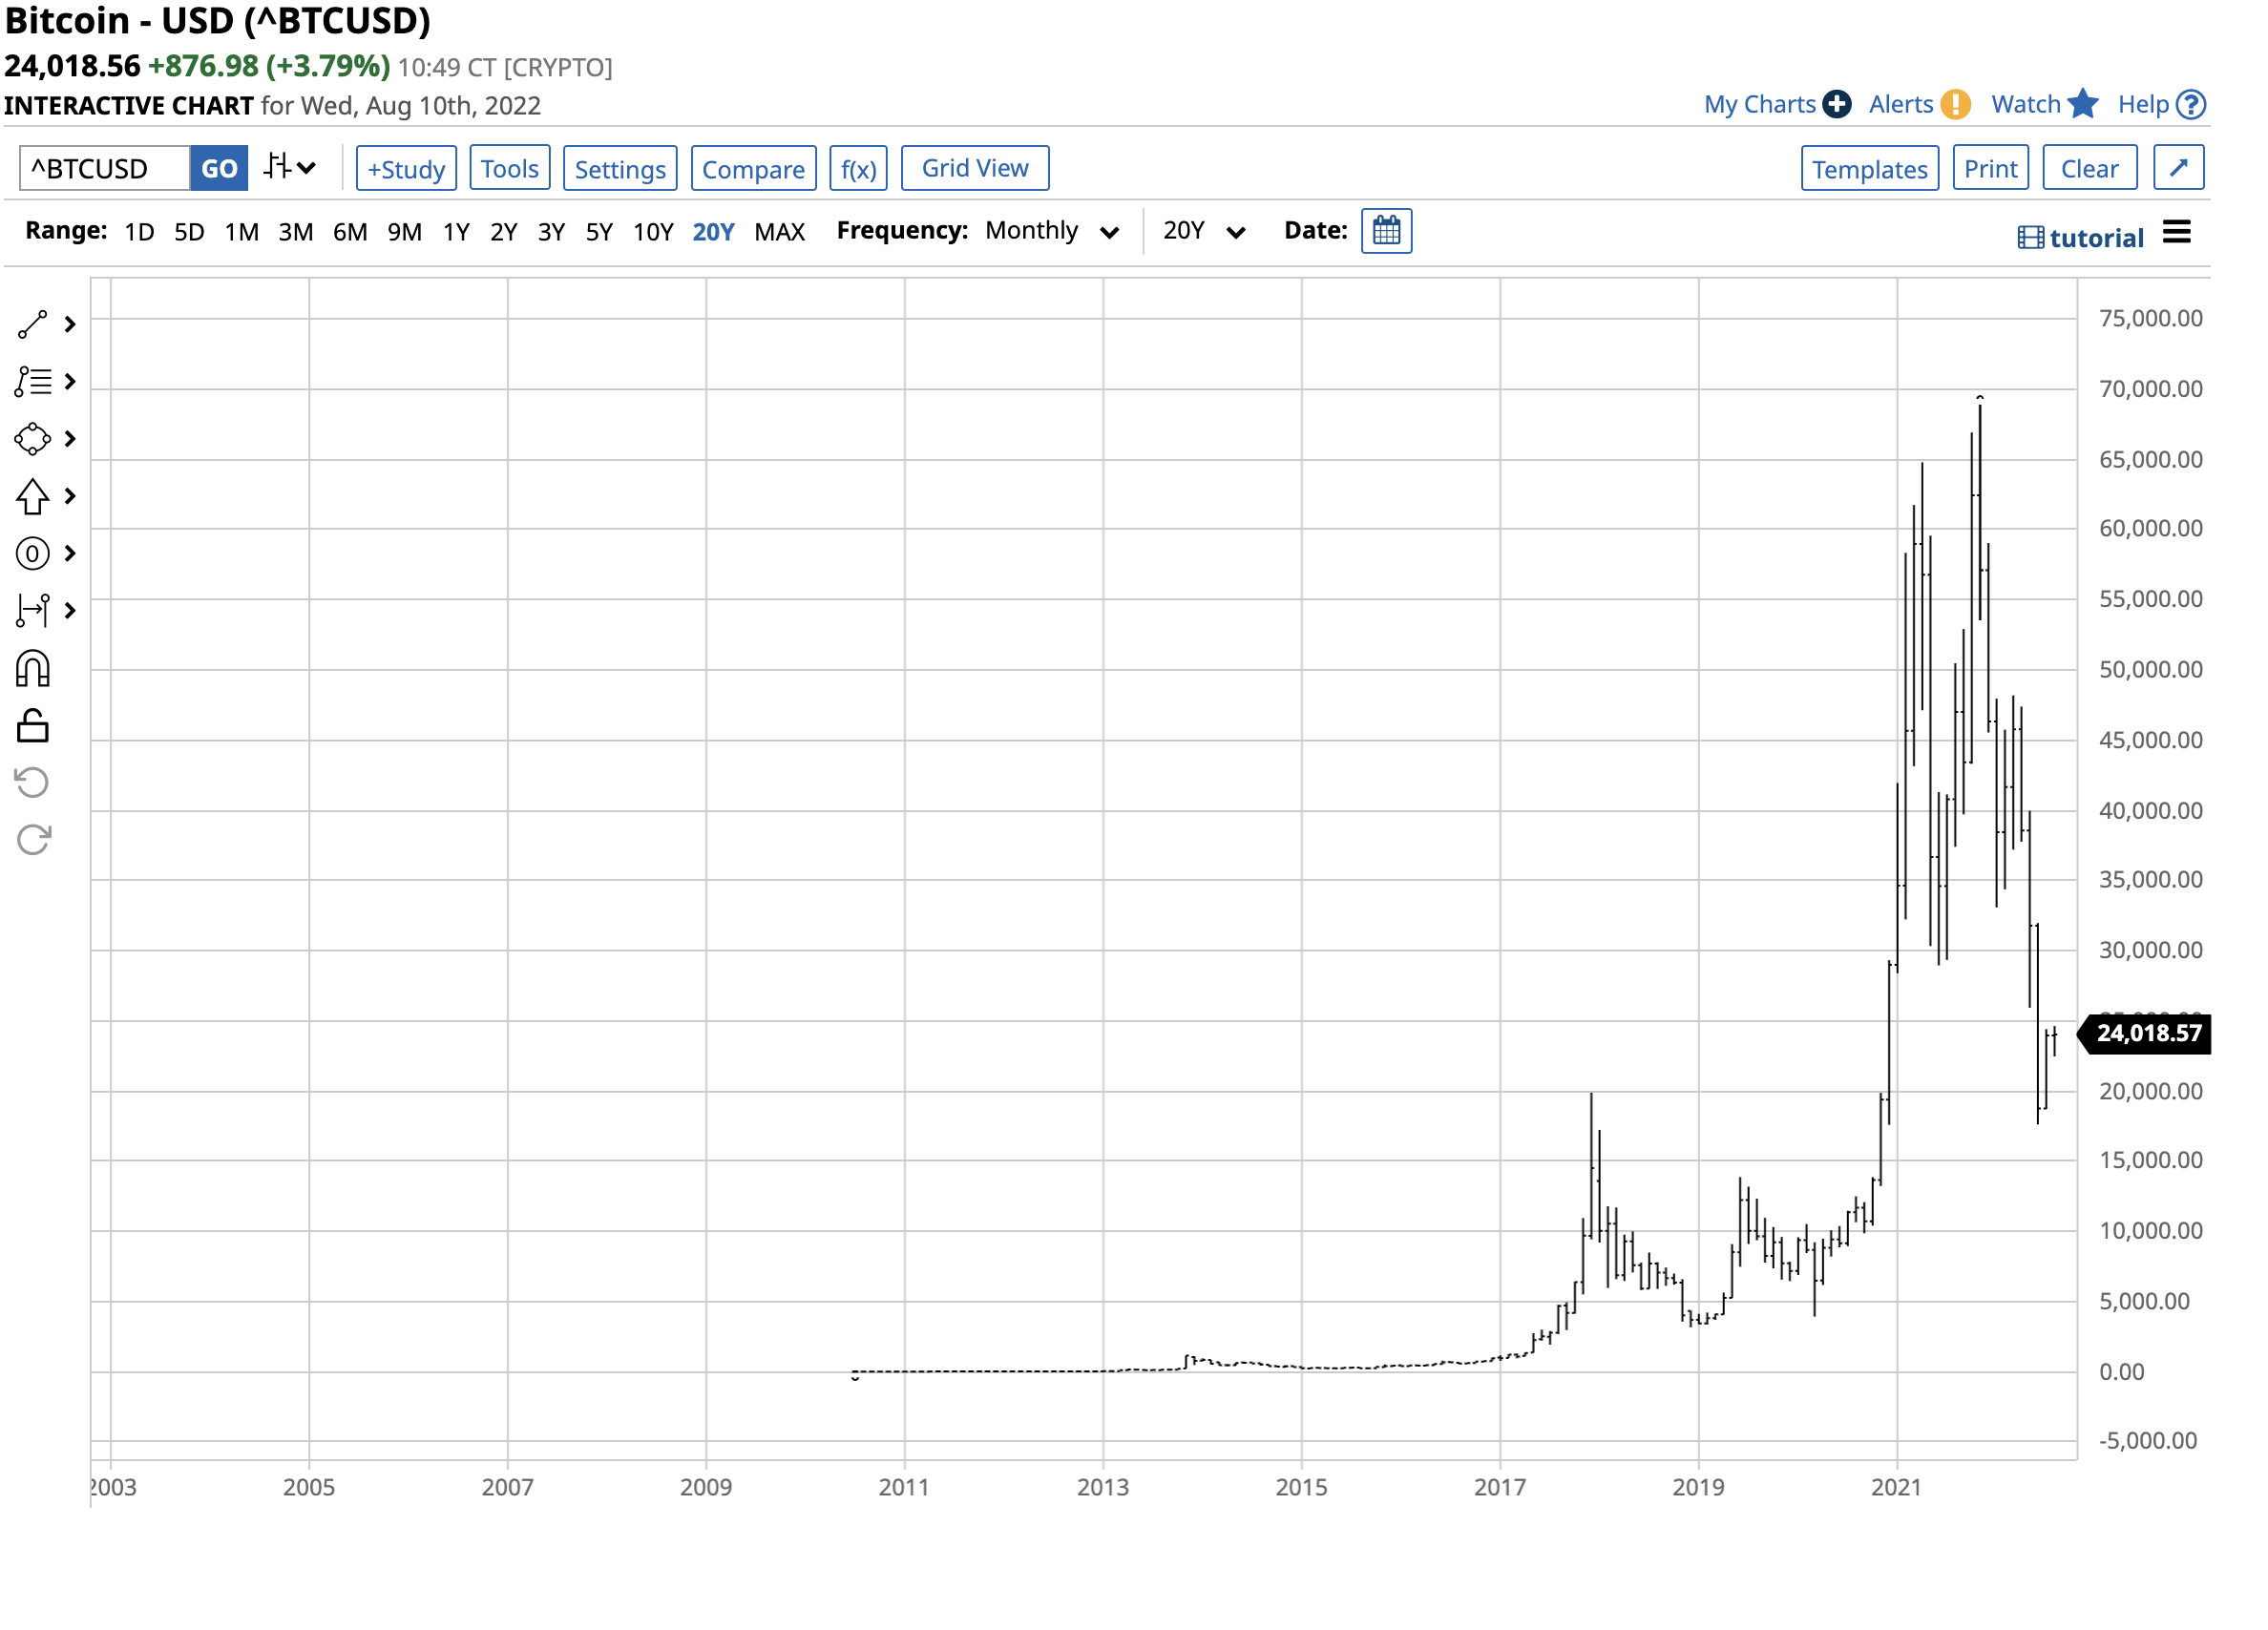Click the +Study button
This screenshot has width=2268, height=1630.
(x=407, y=168)
